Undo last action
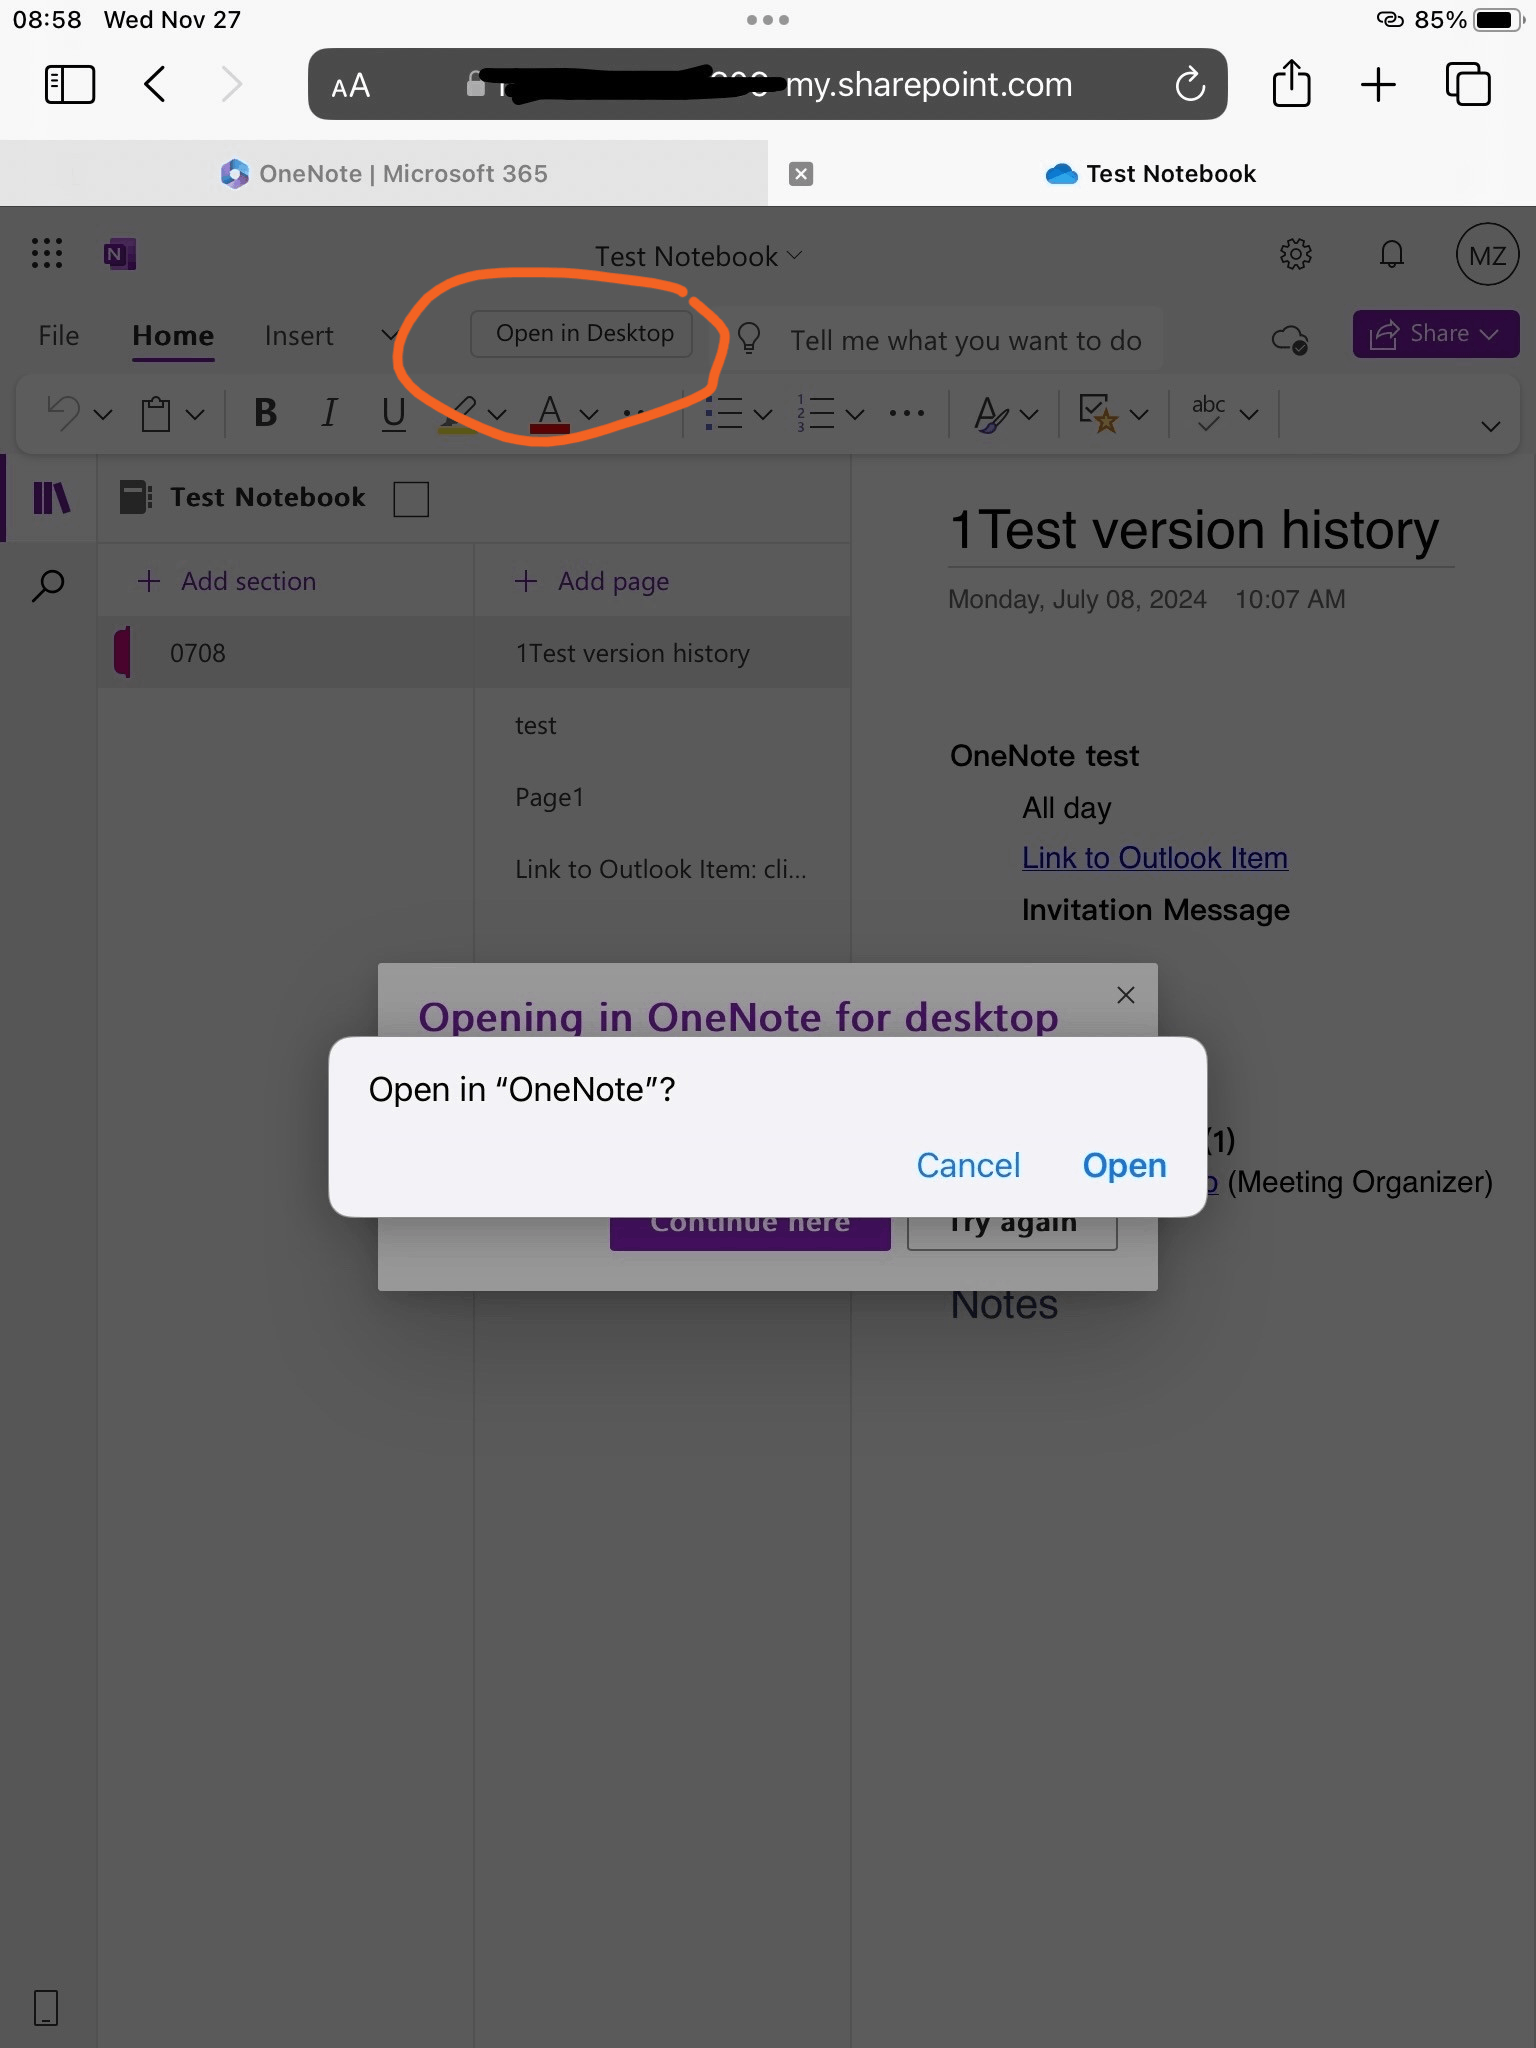Screen dimensions: 1536x2048 click(x=63, y=413)
